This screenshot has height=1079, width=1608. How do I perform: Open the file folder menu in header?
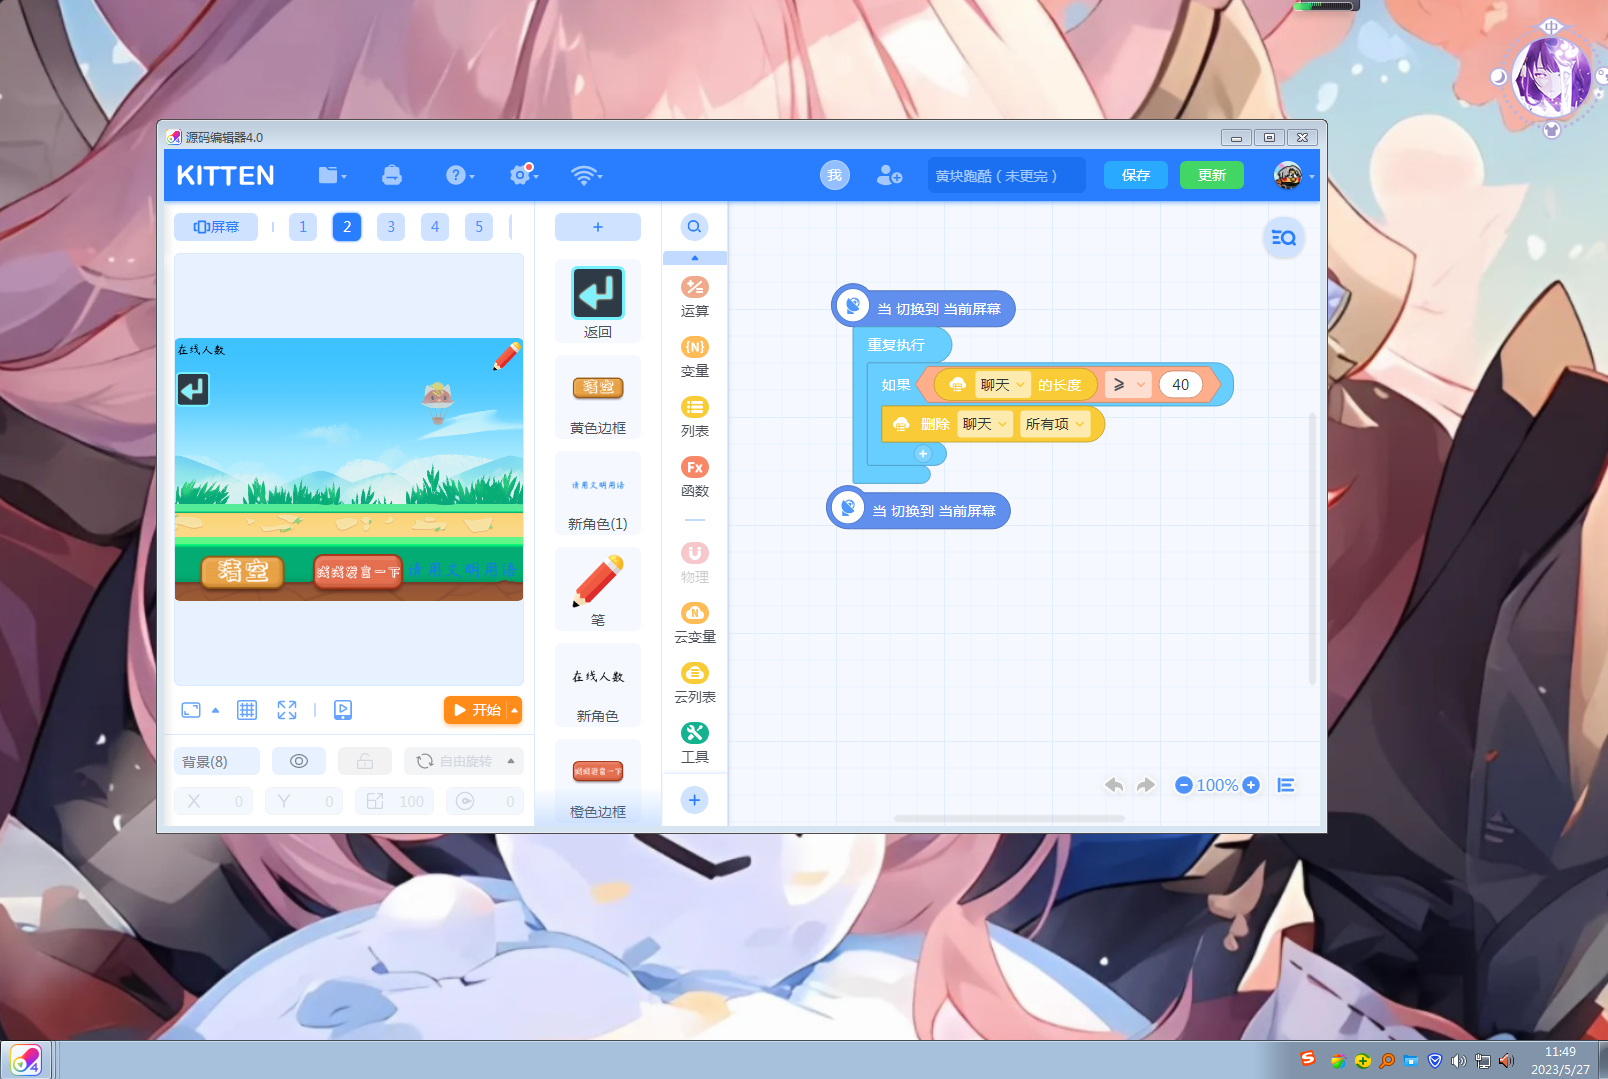point(332,176)
